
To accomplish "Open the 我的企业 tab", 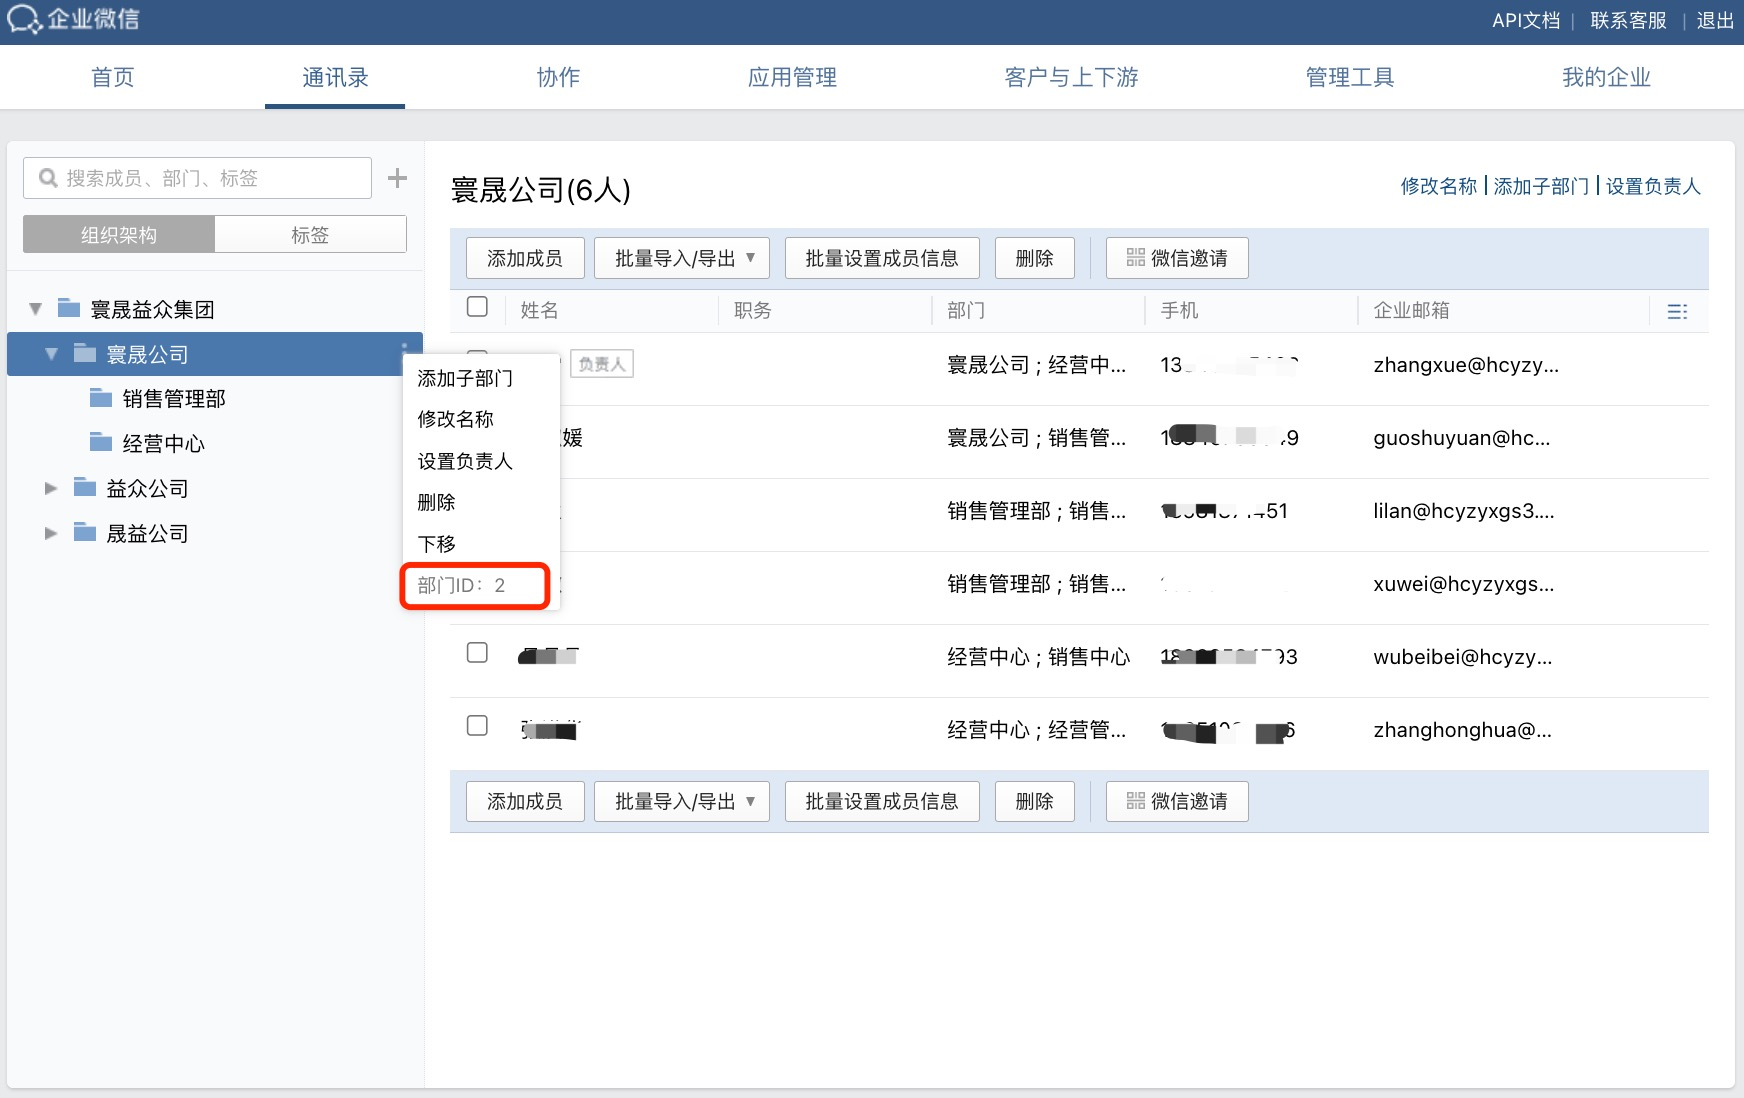I will pos(1606,77).
